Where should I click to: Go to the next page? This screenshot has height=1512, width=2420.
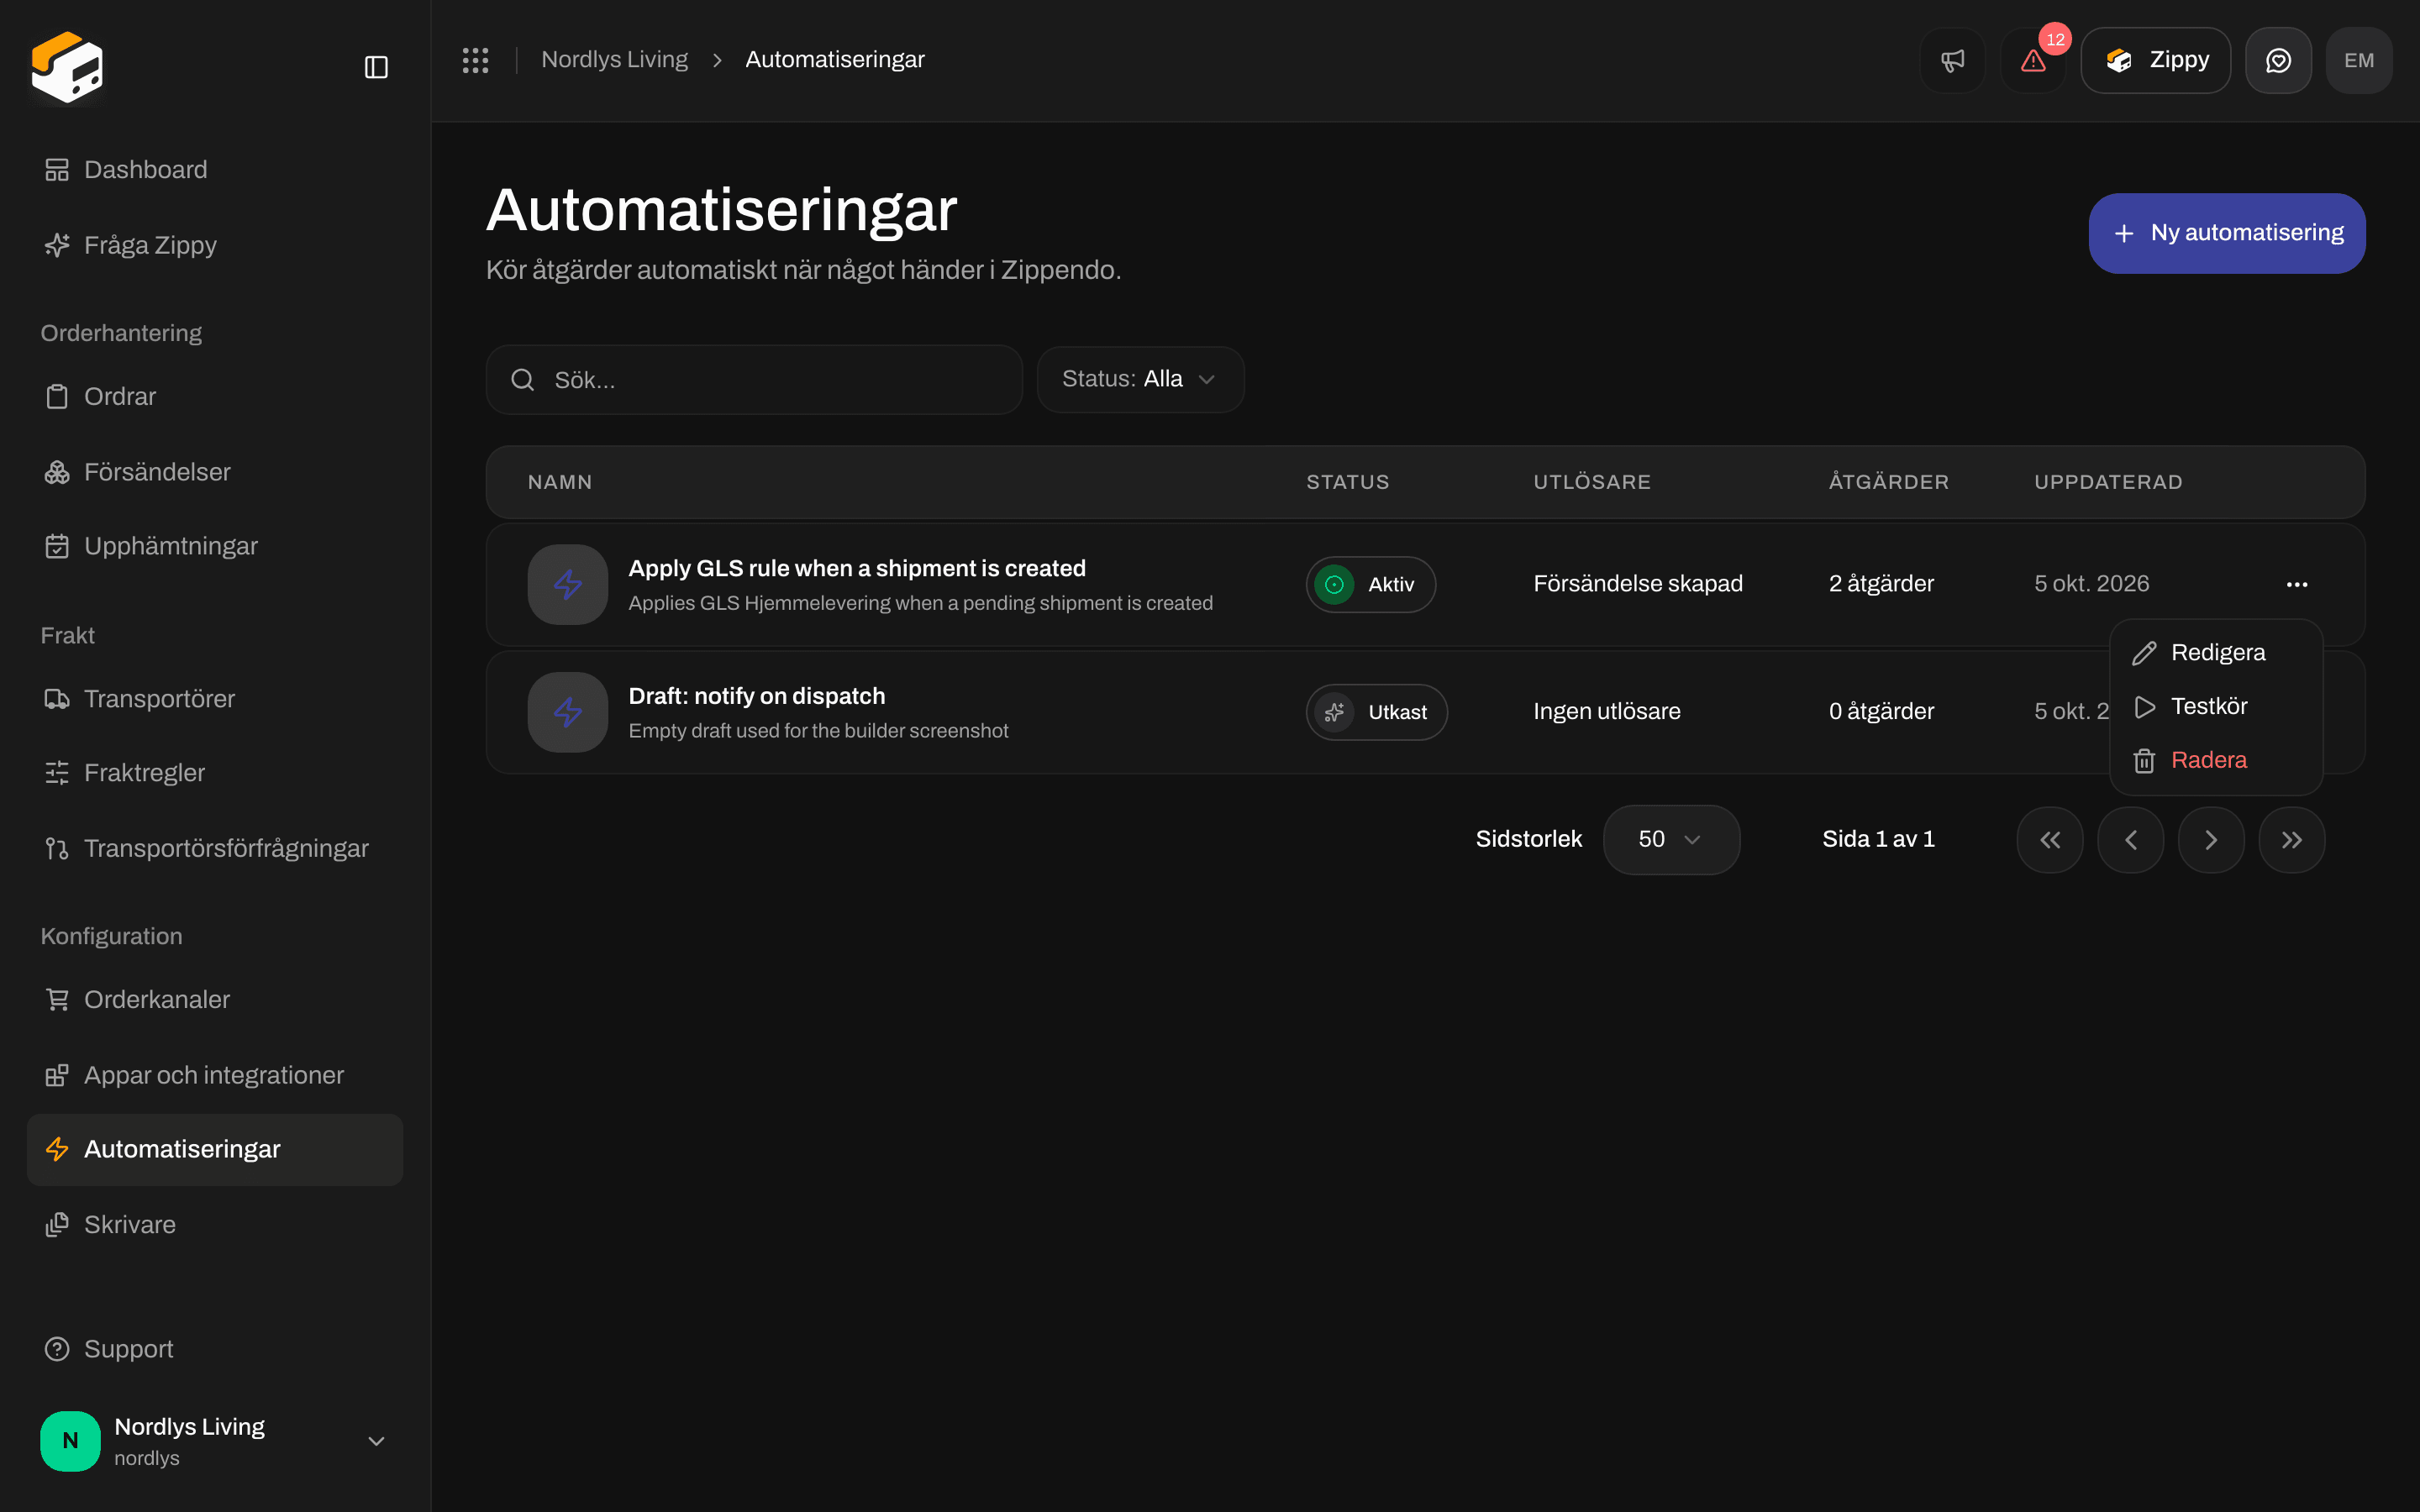click(2211, 840)
